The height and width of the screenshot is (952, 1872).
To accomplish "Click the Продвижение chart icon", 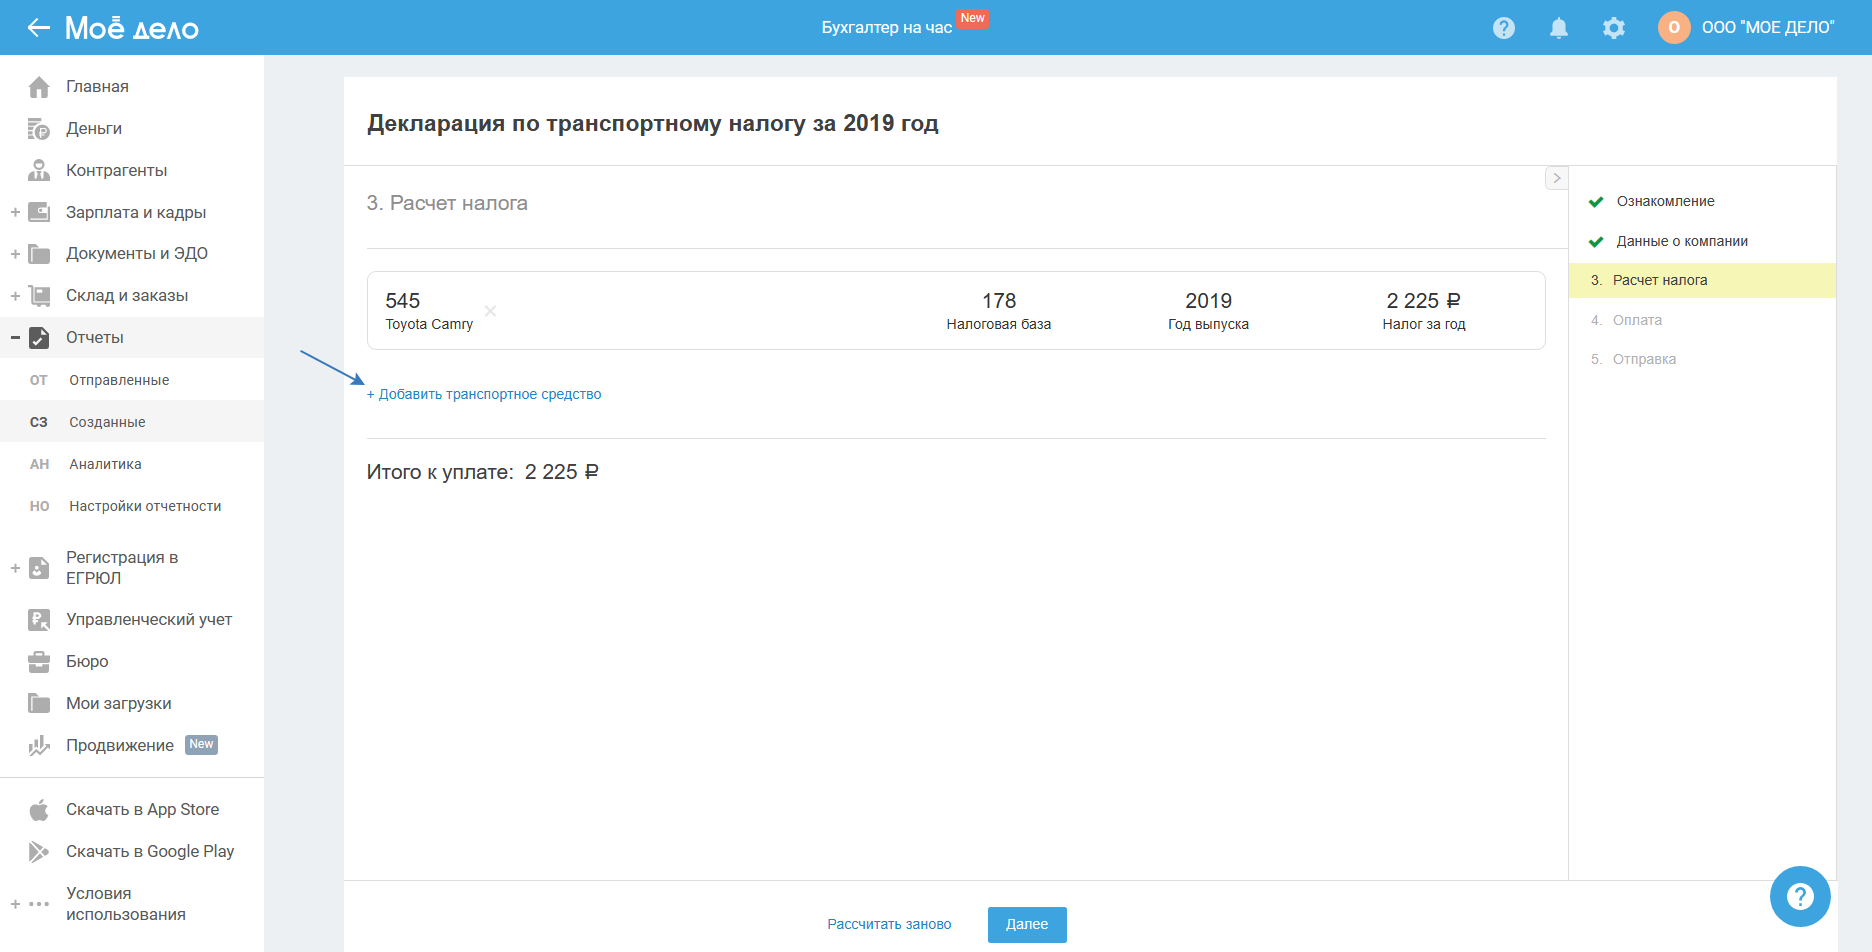I will tap(39, 746).
